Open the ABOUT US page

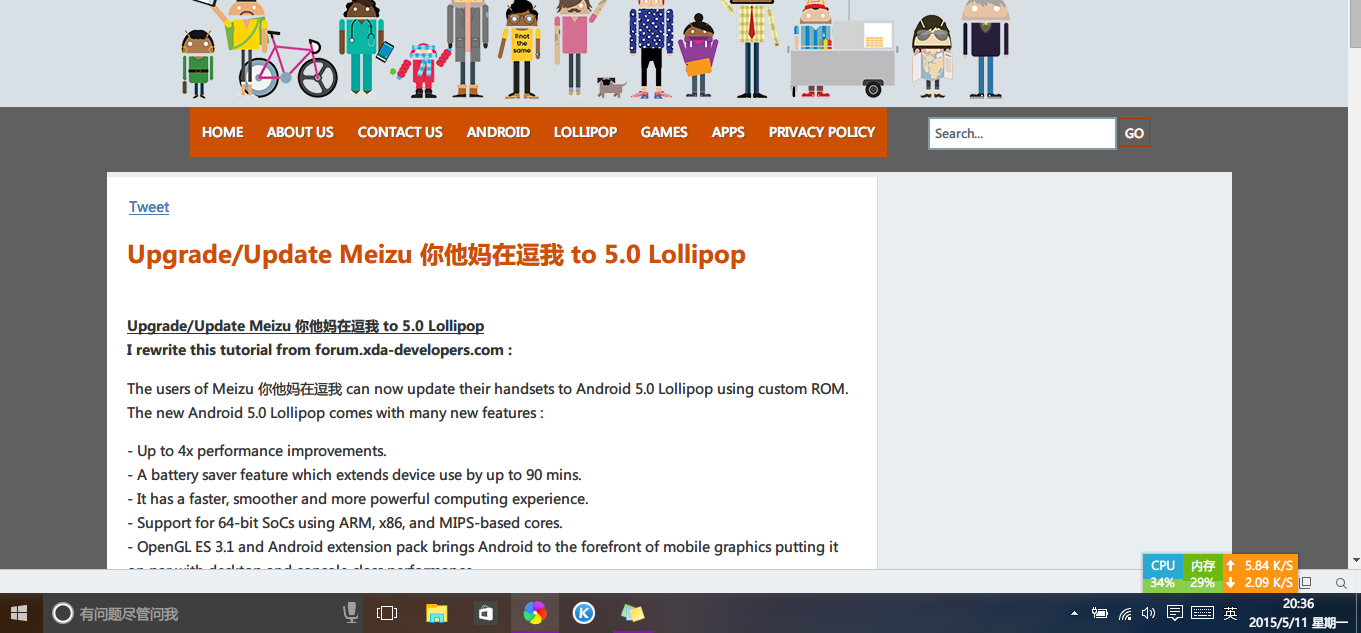tap(300, 132)
